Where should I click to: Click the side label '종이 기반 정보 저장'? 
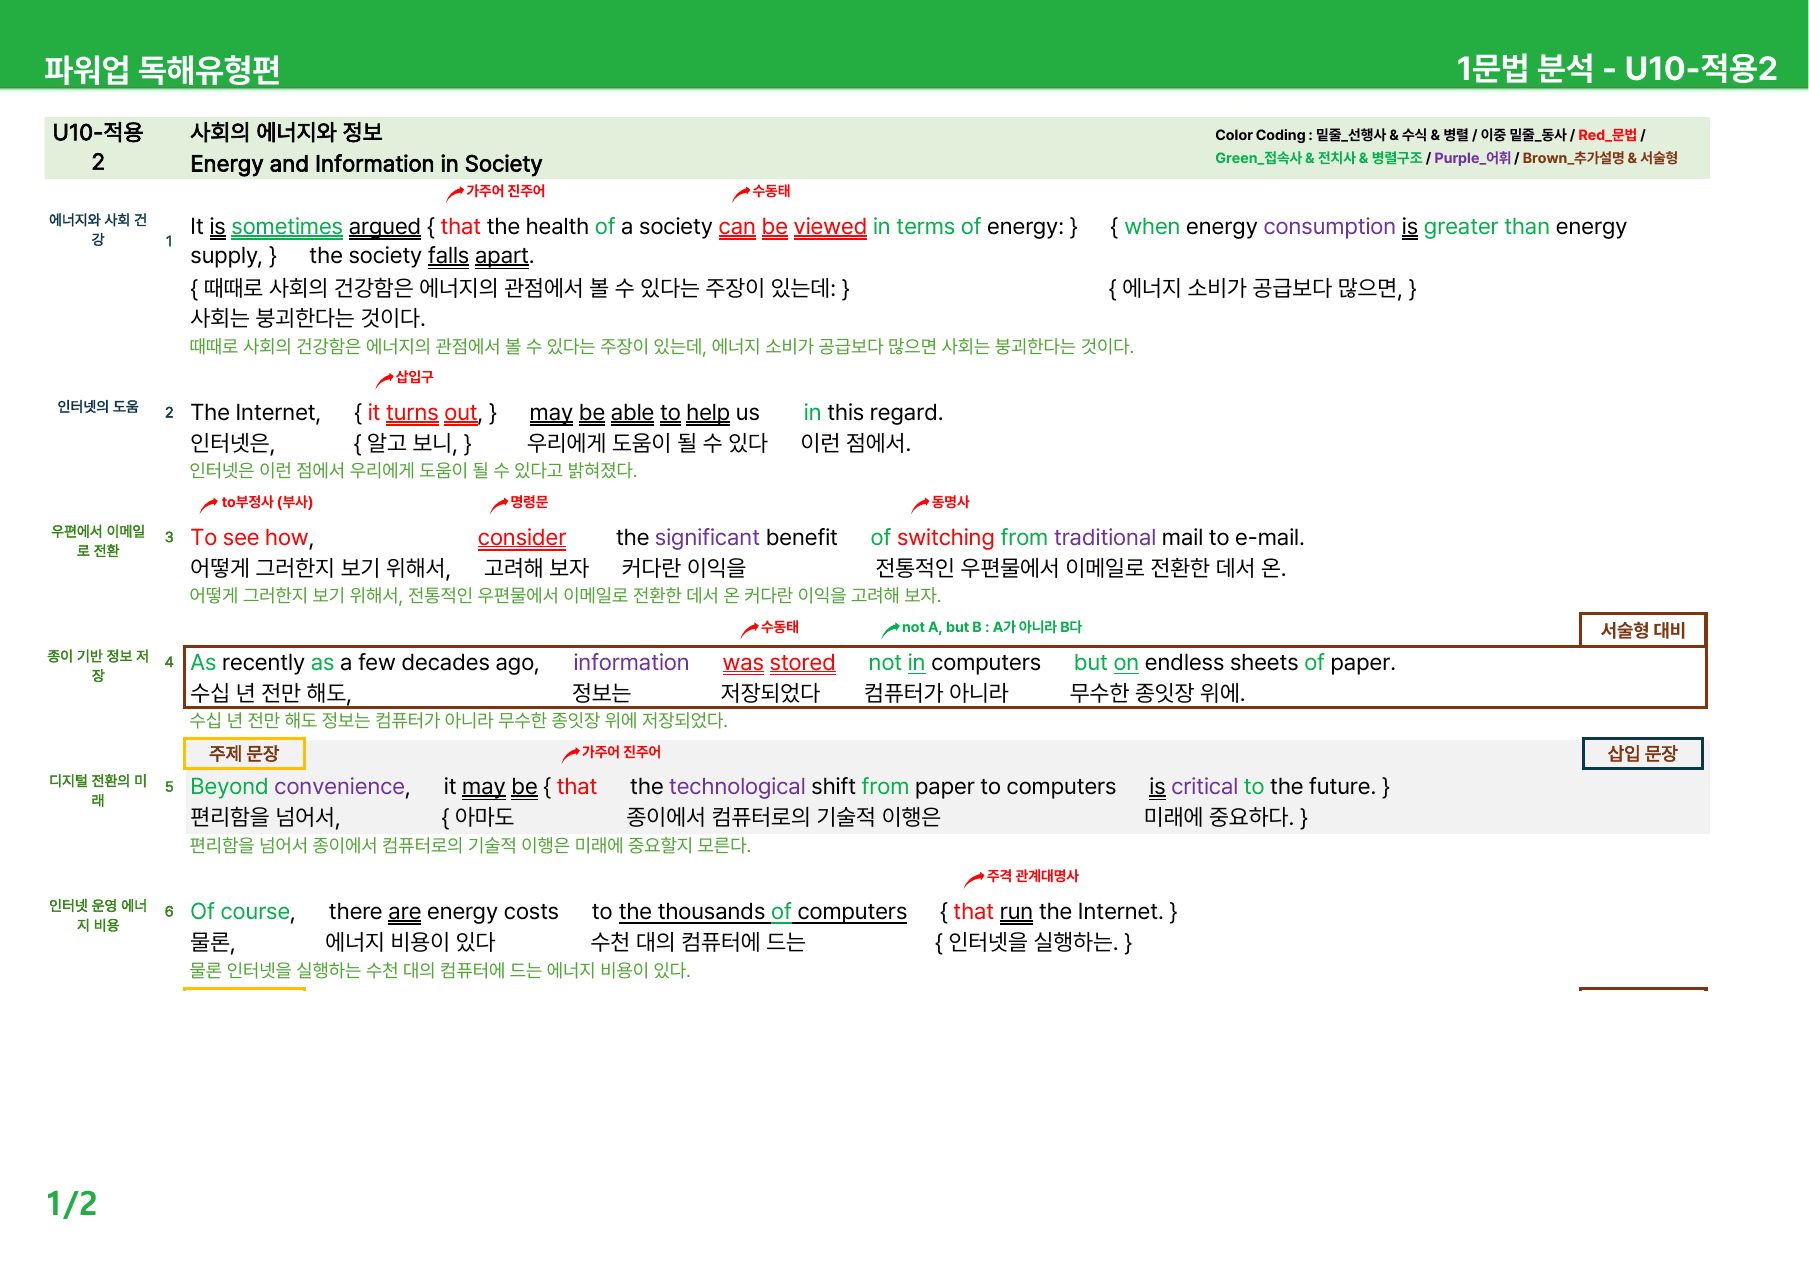(x=98, y=666)
